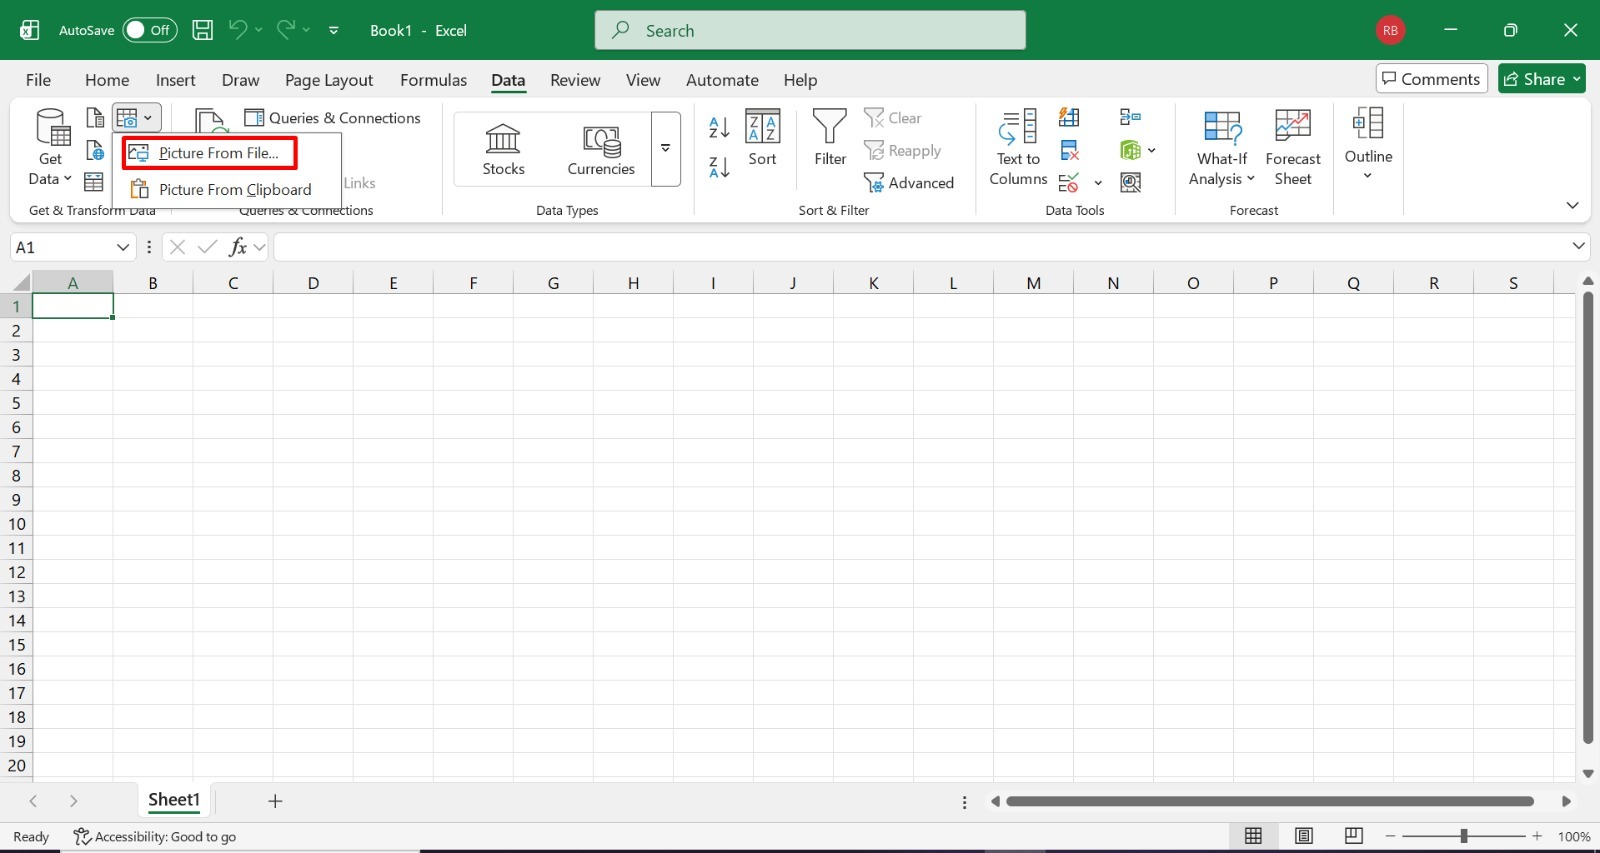This screenshot has width=1600, height=853.
Task: Expand the Data Types gallery
Action: pyautogui.click(x=665, y=149)
